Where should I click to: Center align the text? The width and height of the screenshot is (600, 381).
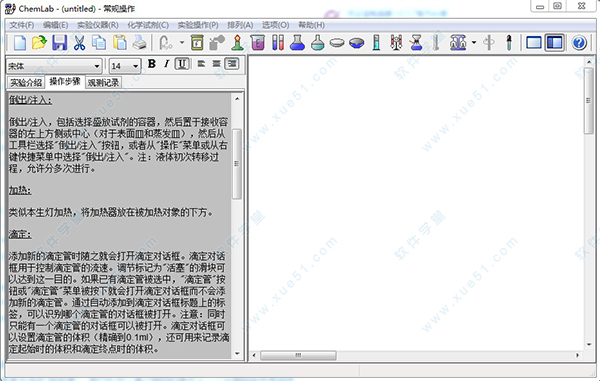[x=217, y=64]
